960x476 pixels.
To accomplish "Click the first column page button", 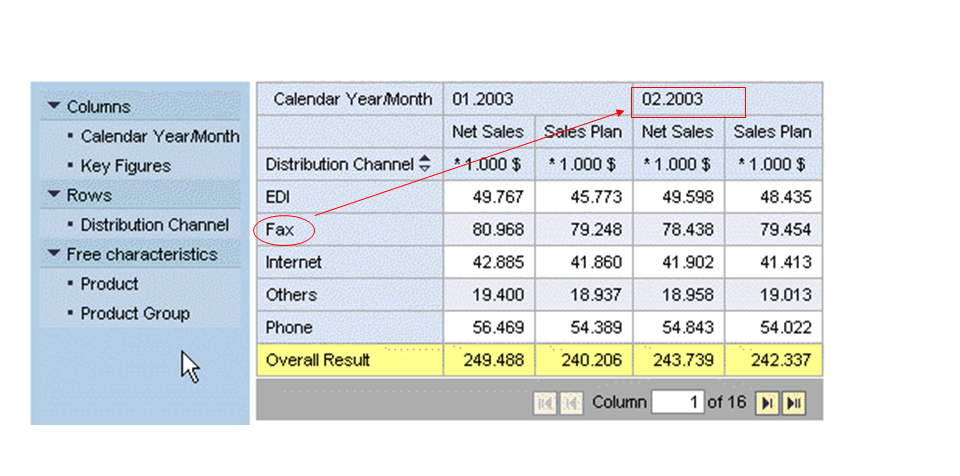I will (546, 403).
